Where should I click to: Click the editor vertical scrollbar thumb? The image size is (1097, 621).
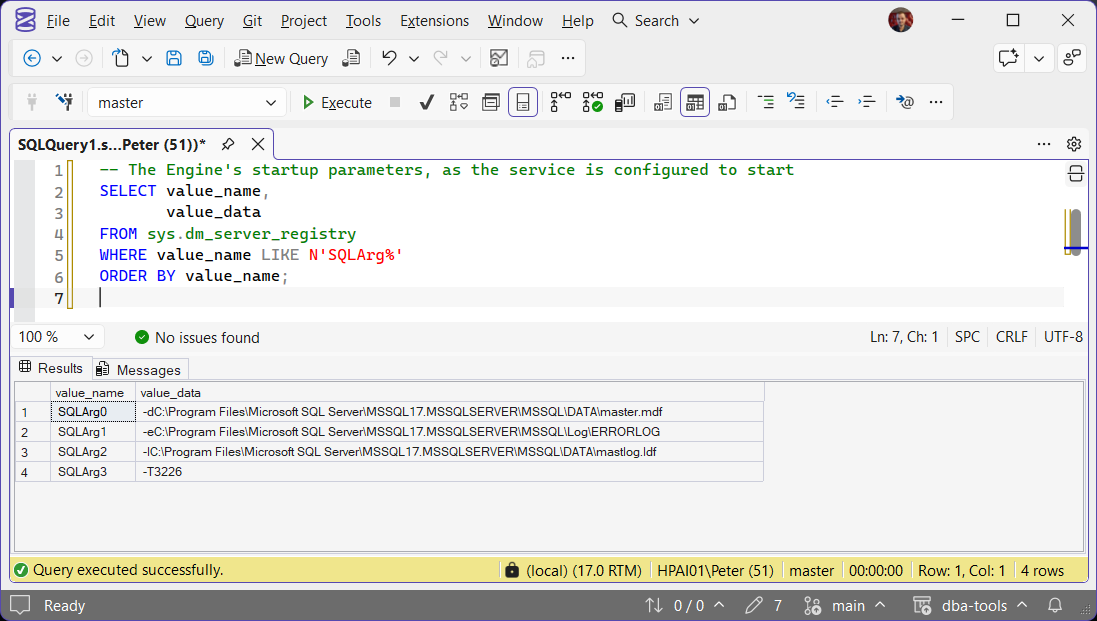pyautogui.click(x=1076, y=231)
